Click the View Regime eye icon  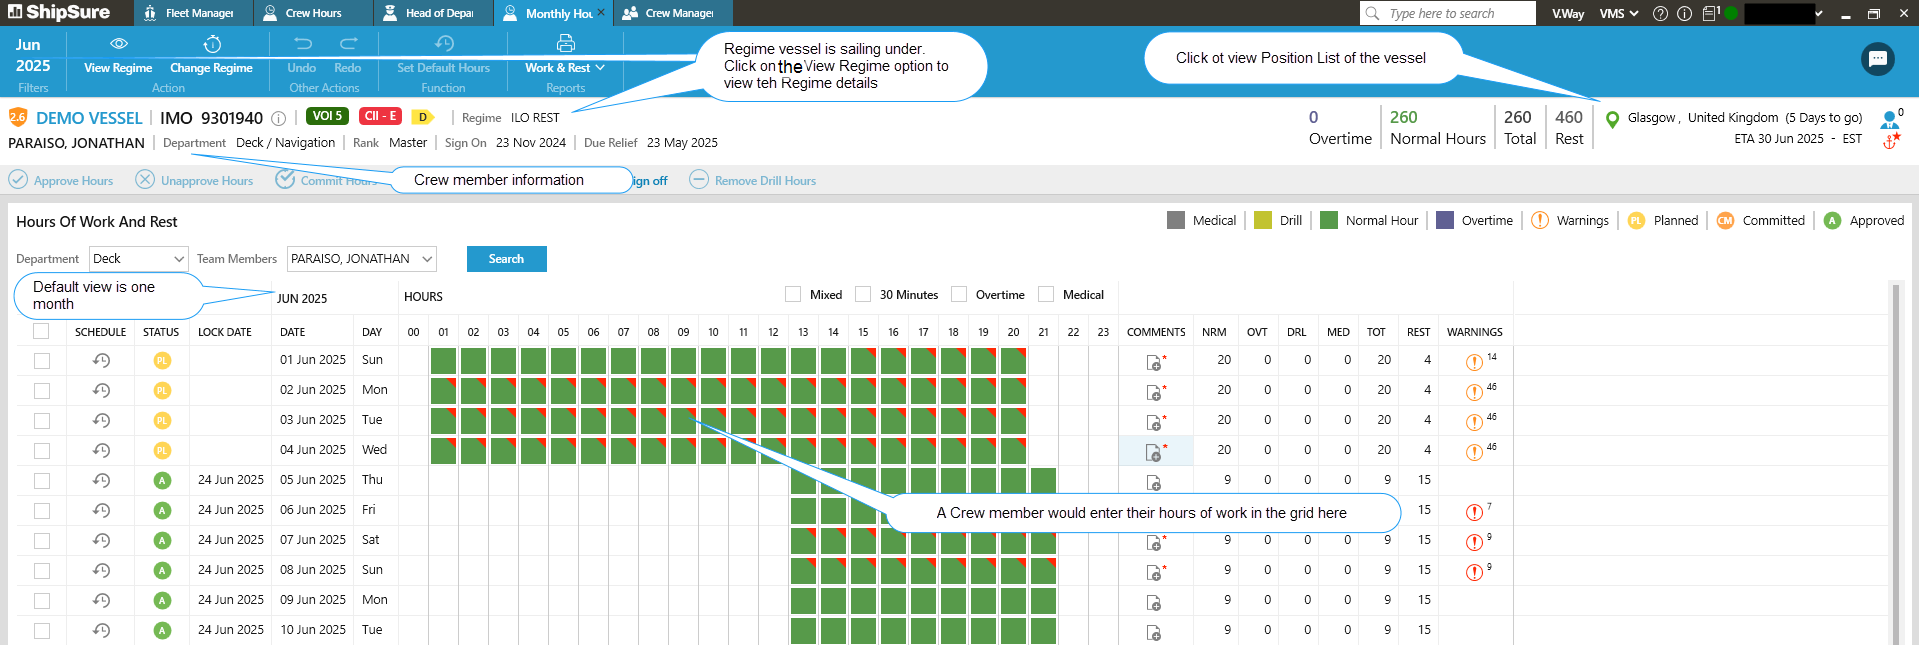[118, 44]
